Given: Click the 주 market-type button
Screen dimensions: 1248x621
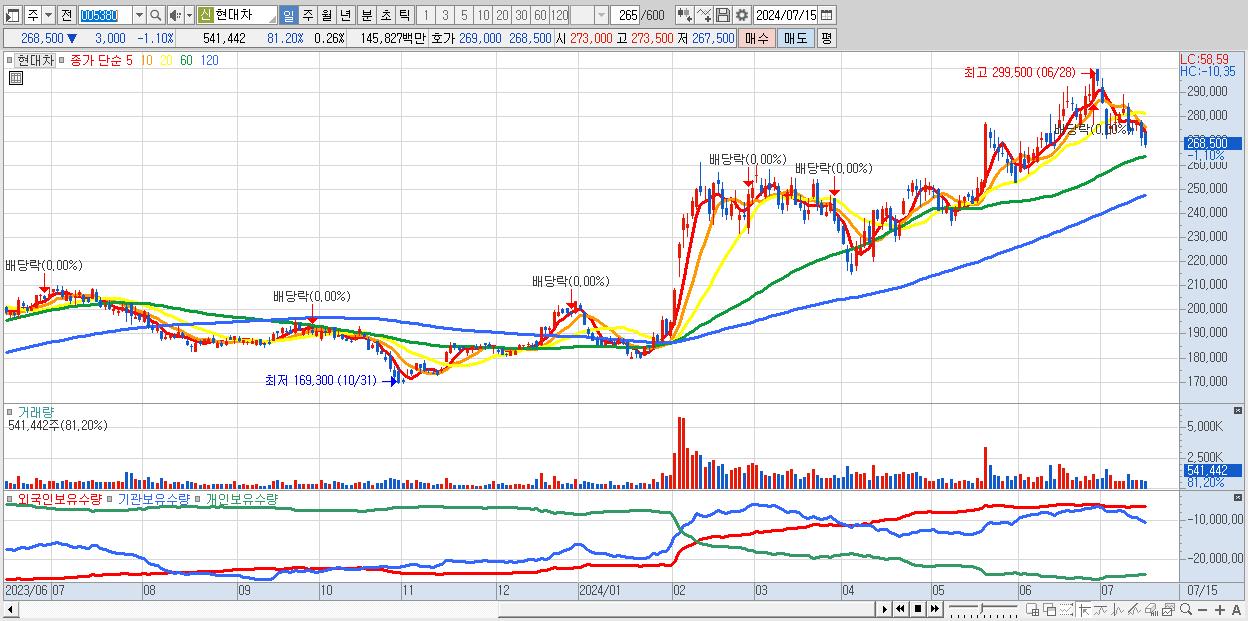Looking at the screenshot, I should [x=33, y=15].
